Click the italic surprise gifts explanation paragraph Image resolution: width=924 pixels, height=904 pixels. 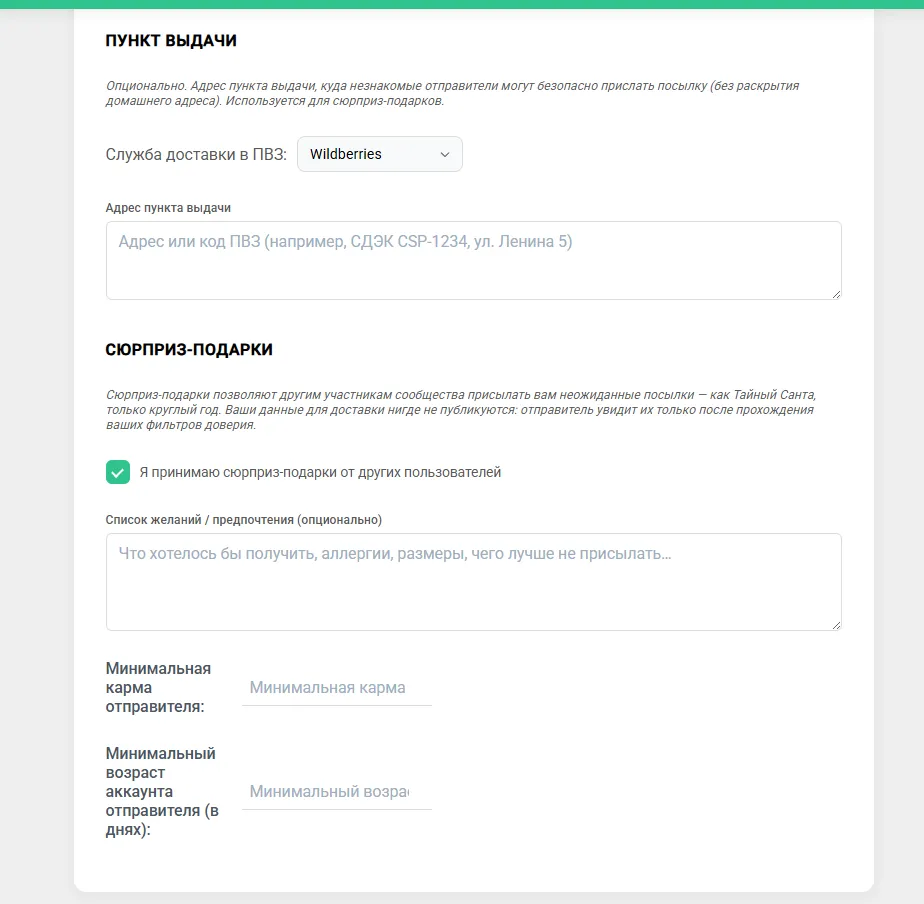[461, 410]
